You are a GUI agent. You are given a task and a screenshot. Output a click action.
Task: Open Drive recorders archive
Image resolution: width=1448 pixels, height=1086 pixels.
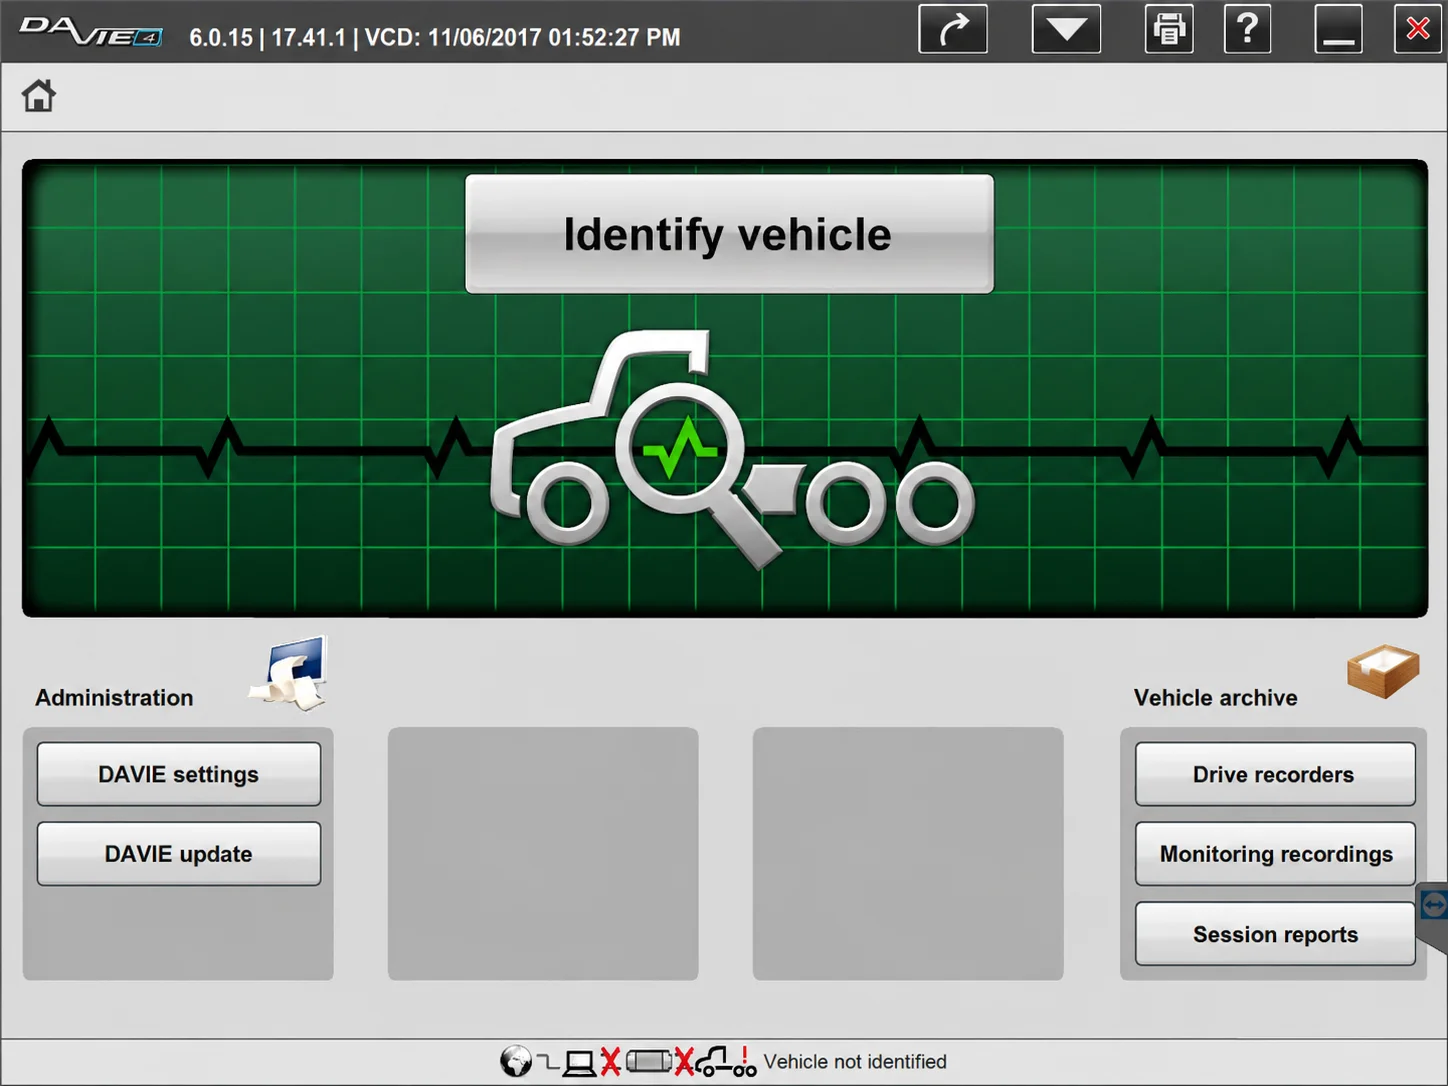coord(1275,774)
